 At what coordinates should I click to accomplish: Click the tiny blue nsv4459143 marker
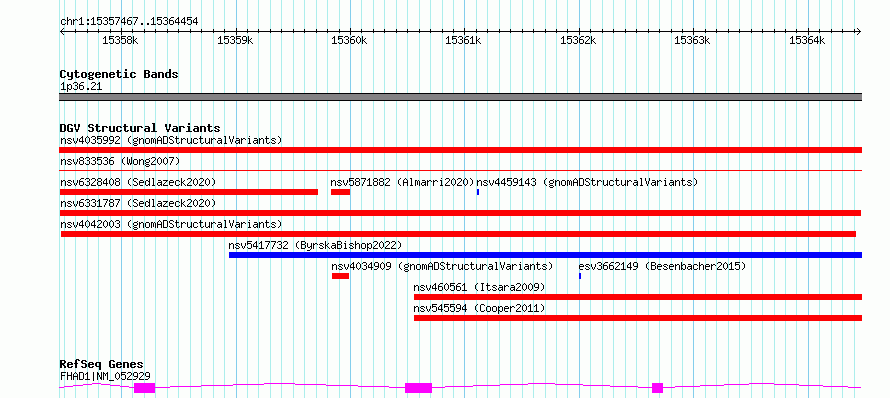click(x=478, y=192)
